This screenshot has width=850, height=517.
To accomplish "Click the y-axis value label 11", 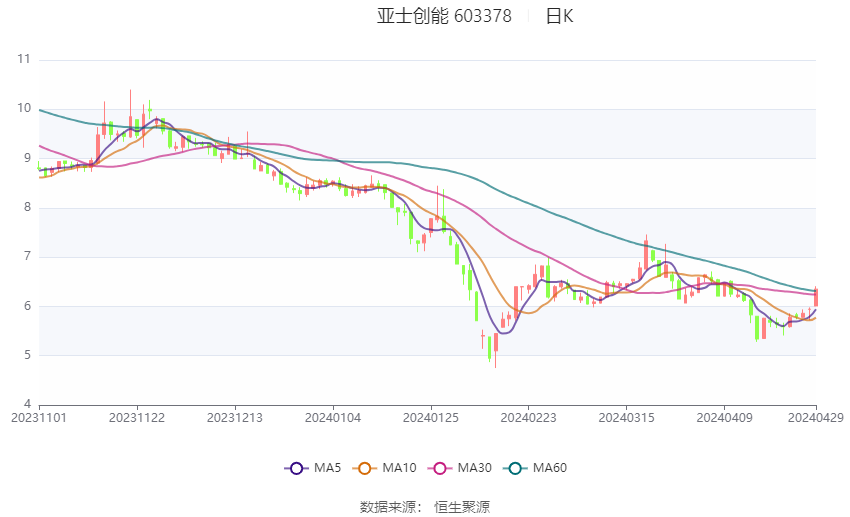I will coord(24,59).
